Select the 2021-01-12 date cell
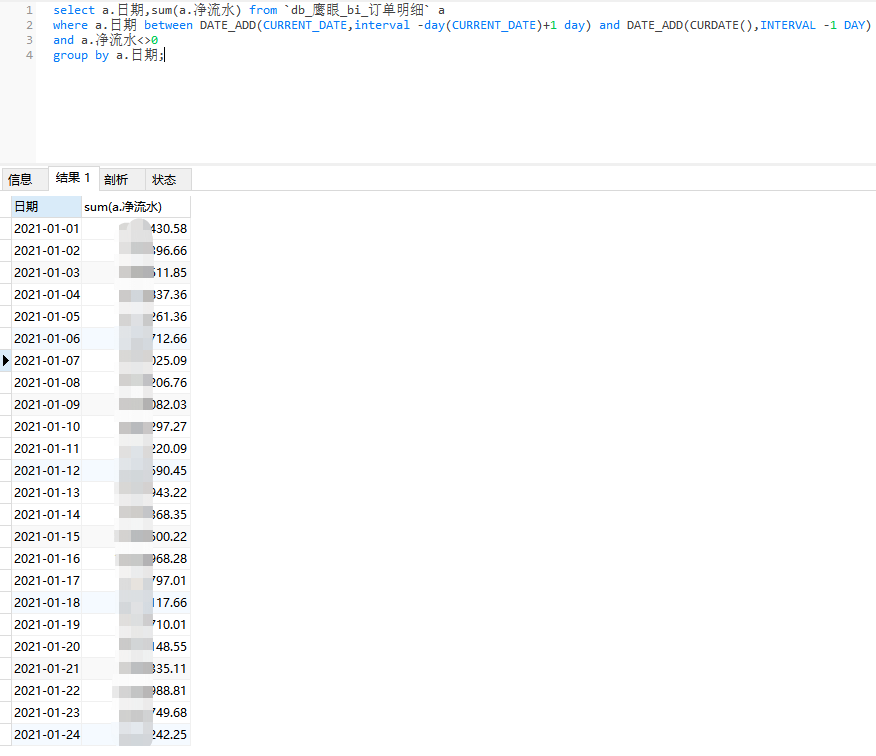This screenshot has width=876, height=756. (x=46, y=470)
